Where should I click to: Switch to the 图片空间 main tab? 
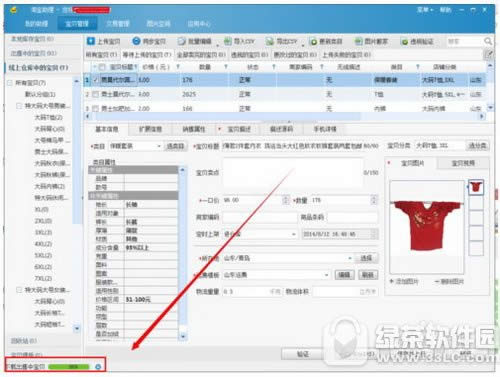click(158, 24)
